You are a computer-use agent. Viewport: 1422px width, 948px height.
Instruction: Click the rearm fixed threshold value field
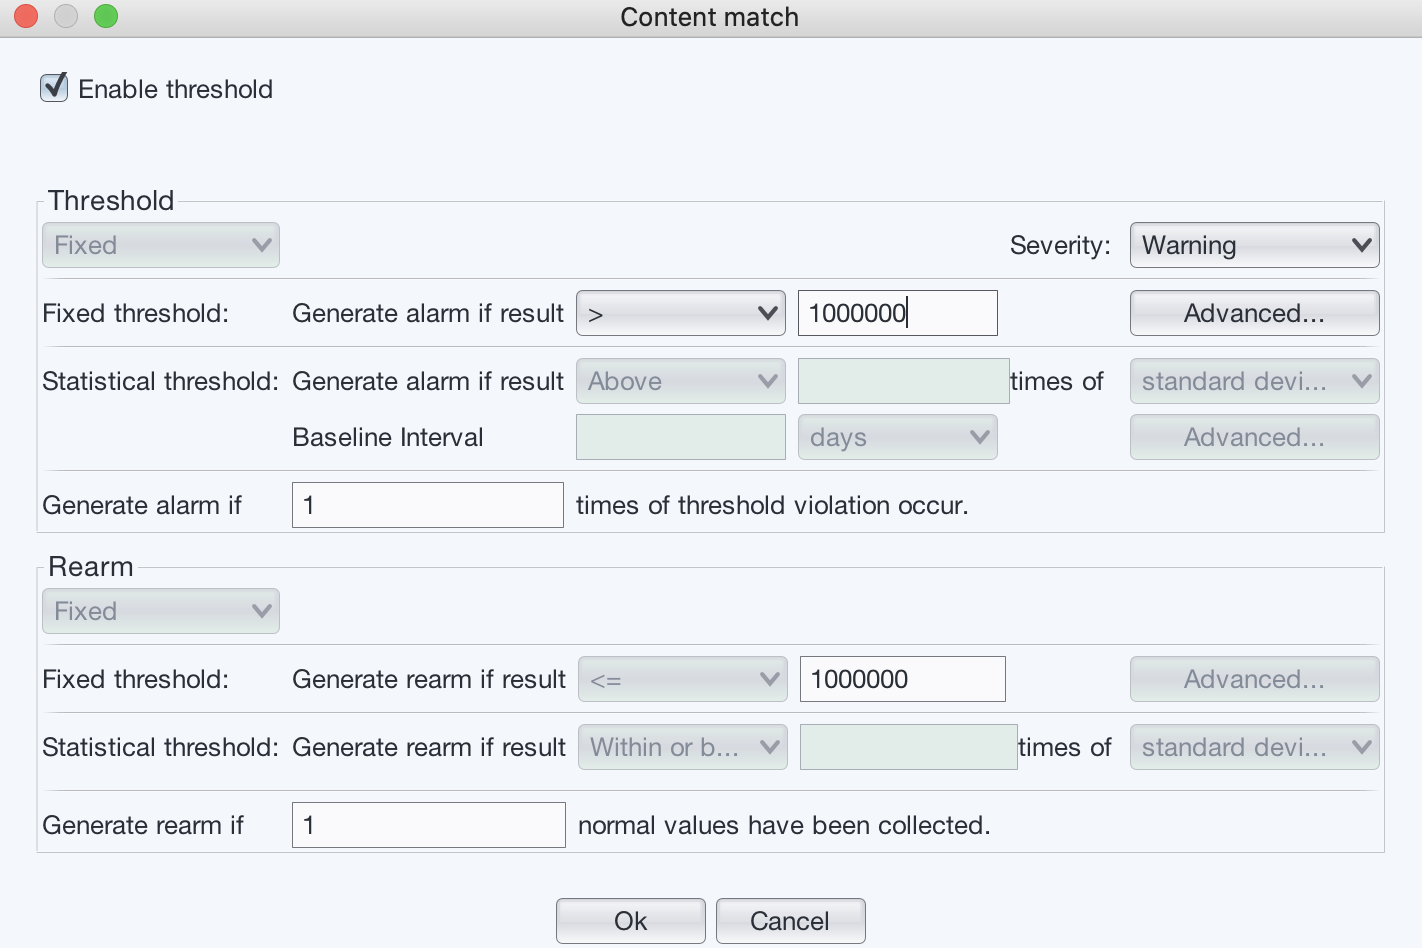[x=902, y=679]
